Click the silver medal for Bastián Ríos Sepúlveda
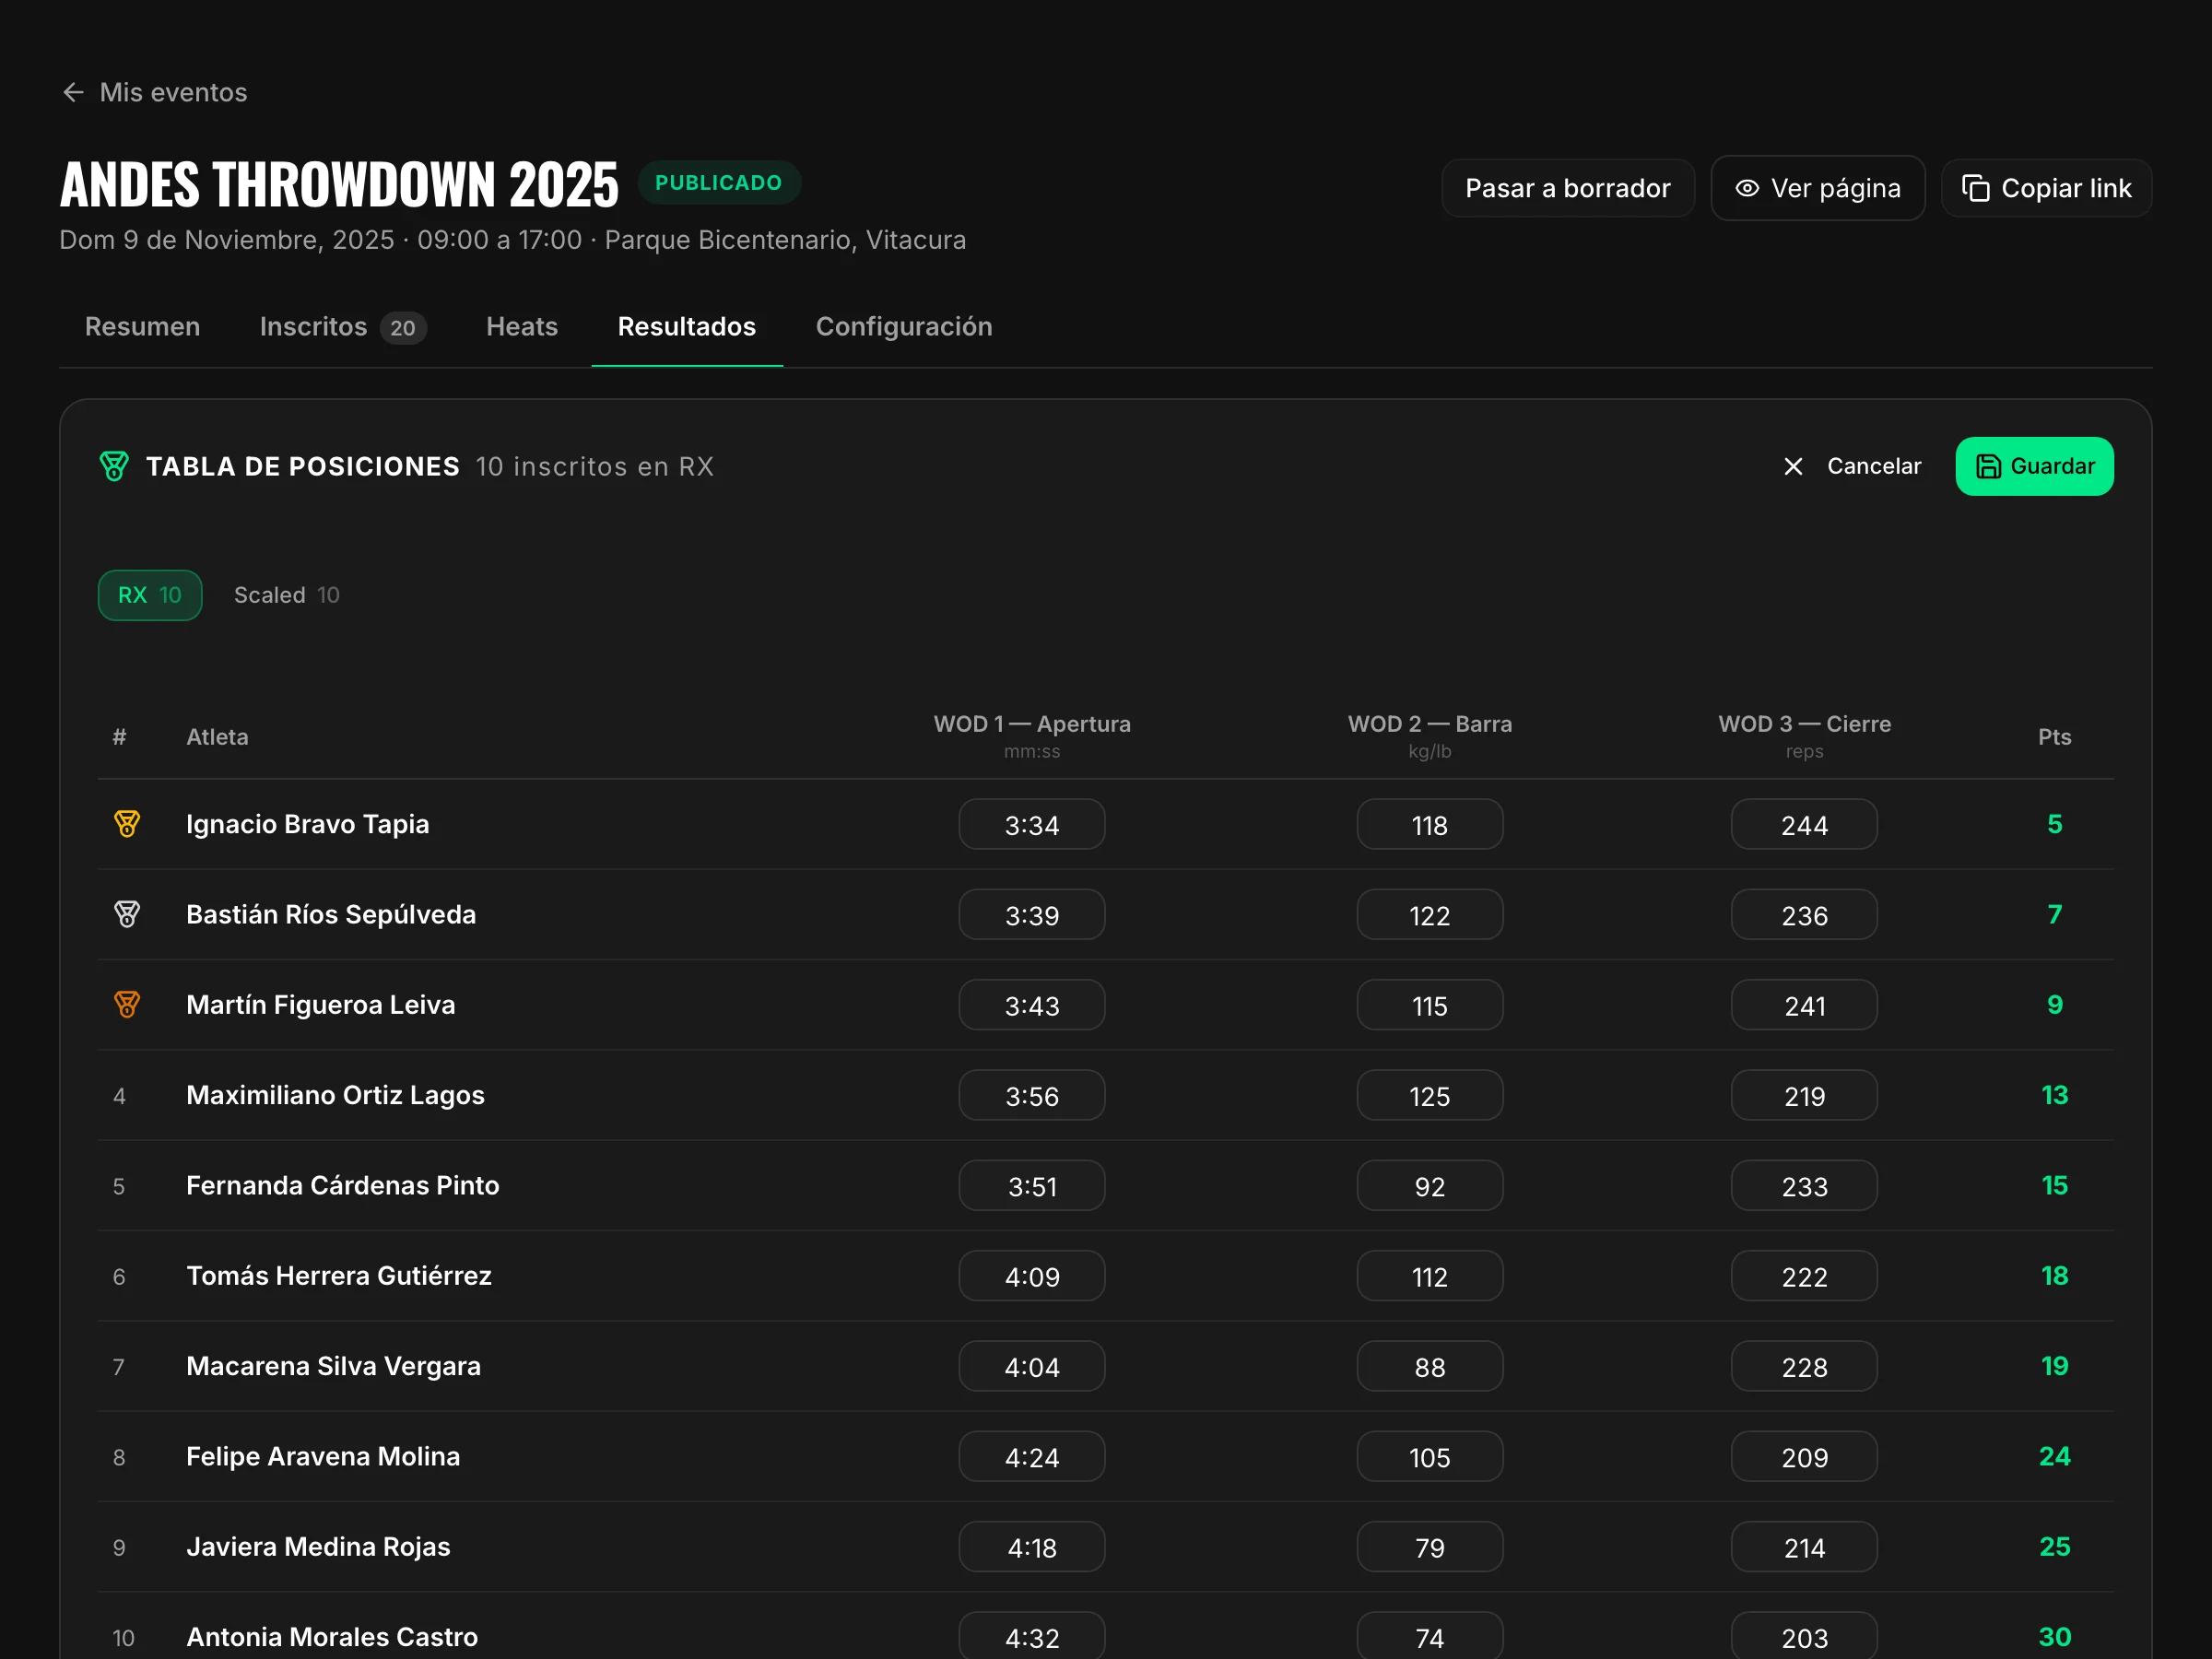The image size is (2212, 1659). coord(127,914)
